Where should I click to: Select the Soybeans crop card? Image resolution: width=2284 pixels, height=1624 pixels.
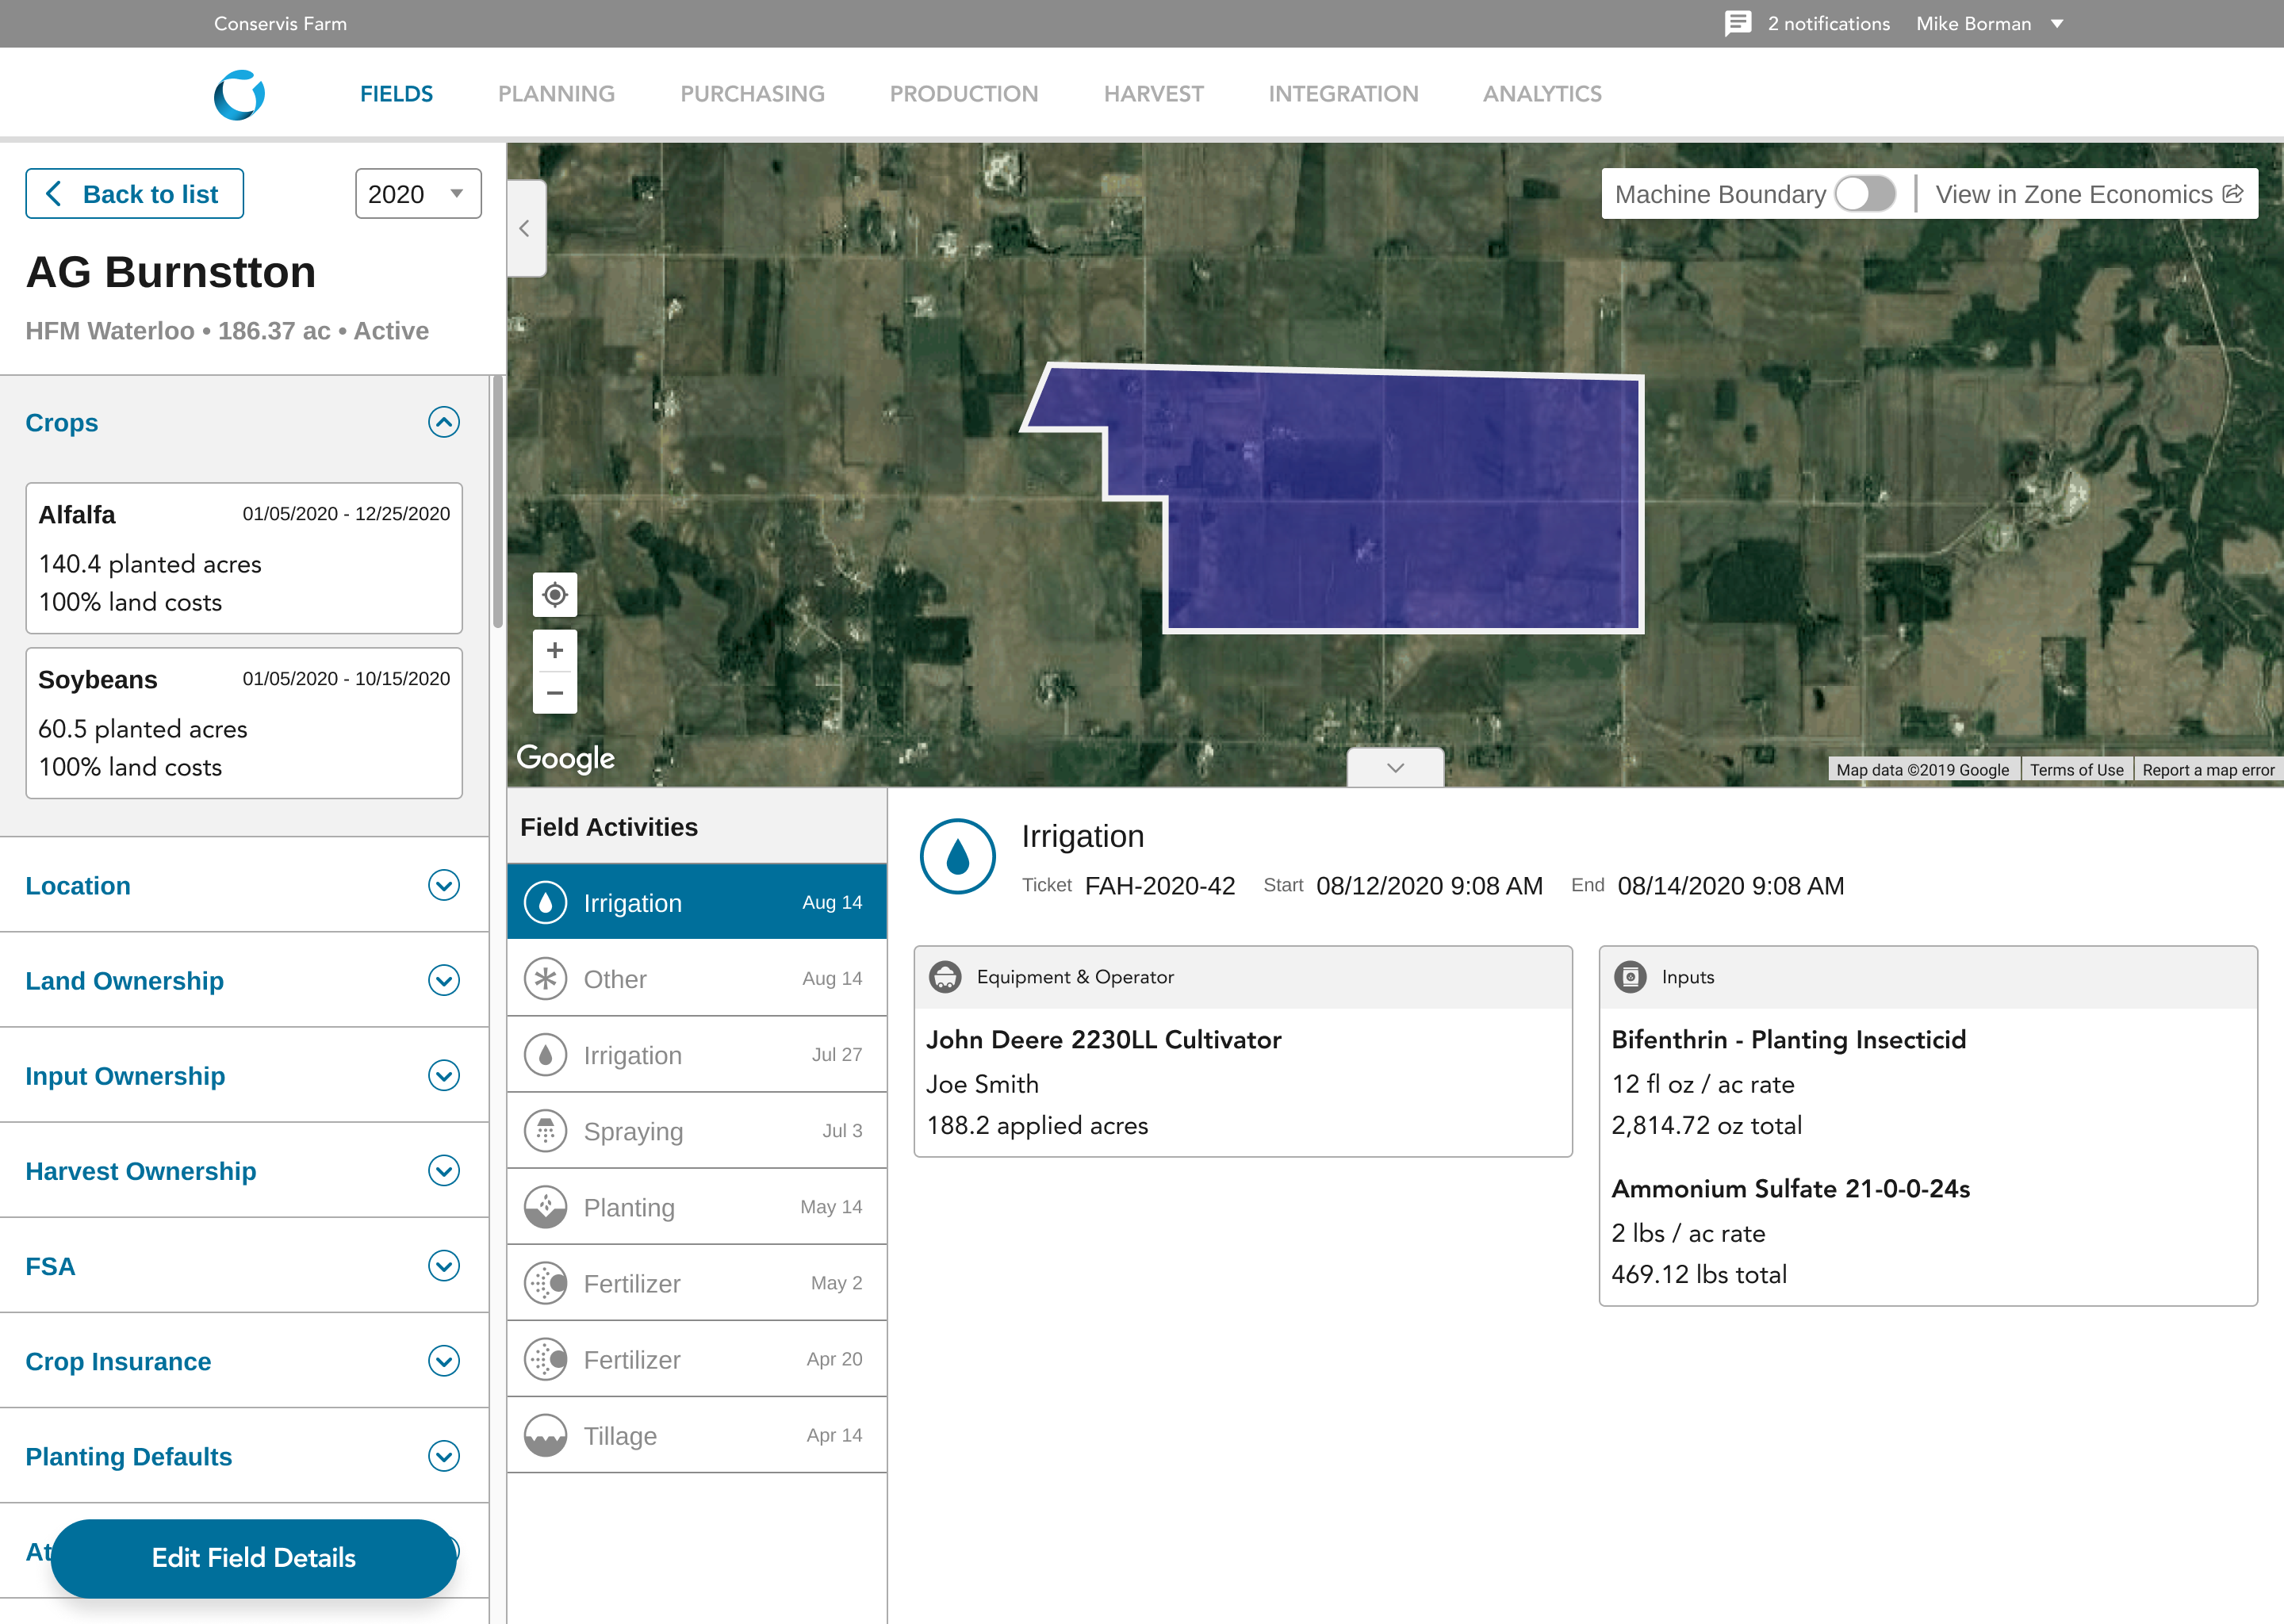click(x=244, y=722)
